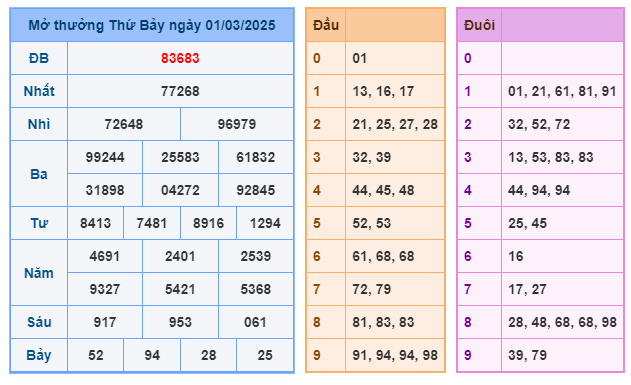631x385 pixels.
Task: Click the special prize number 83683
Action: 180,58
